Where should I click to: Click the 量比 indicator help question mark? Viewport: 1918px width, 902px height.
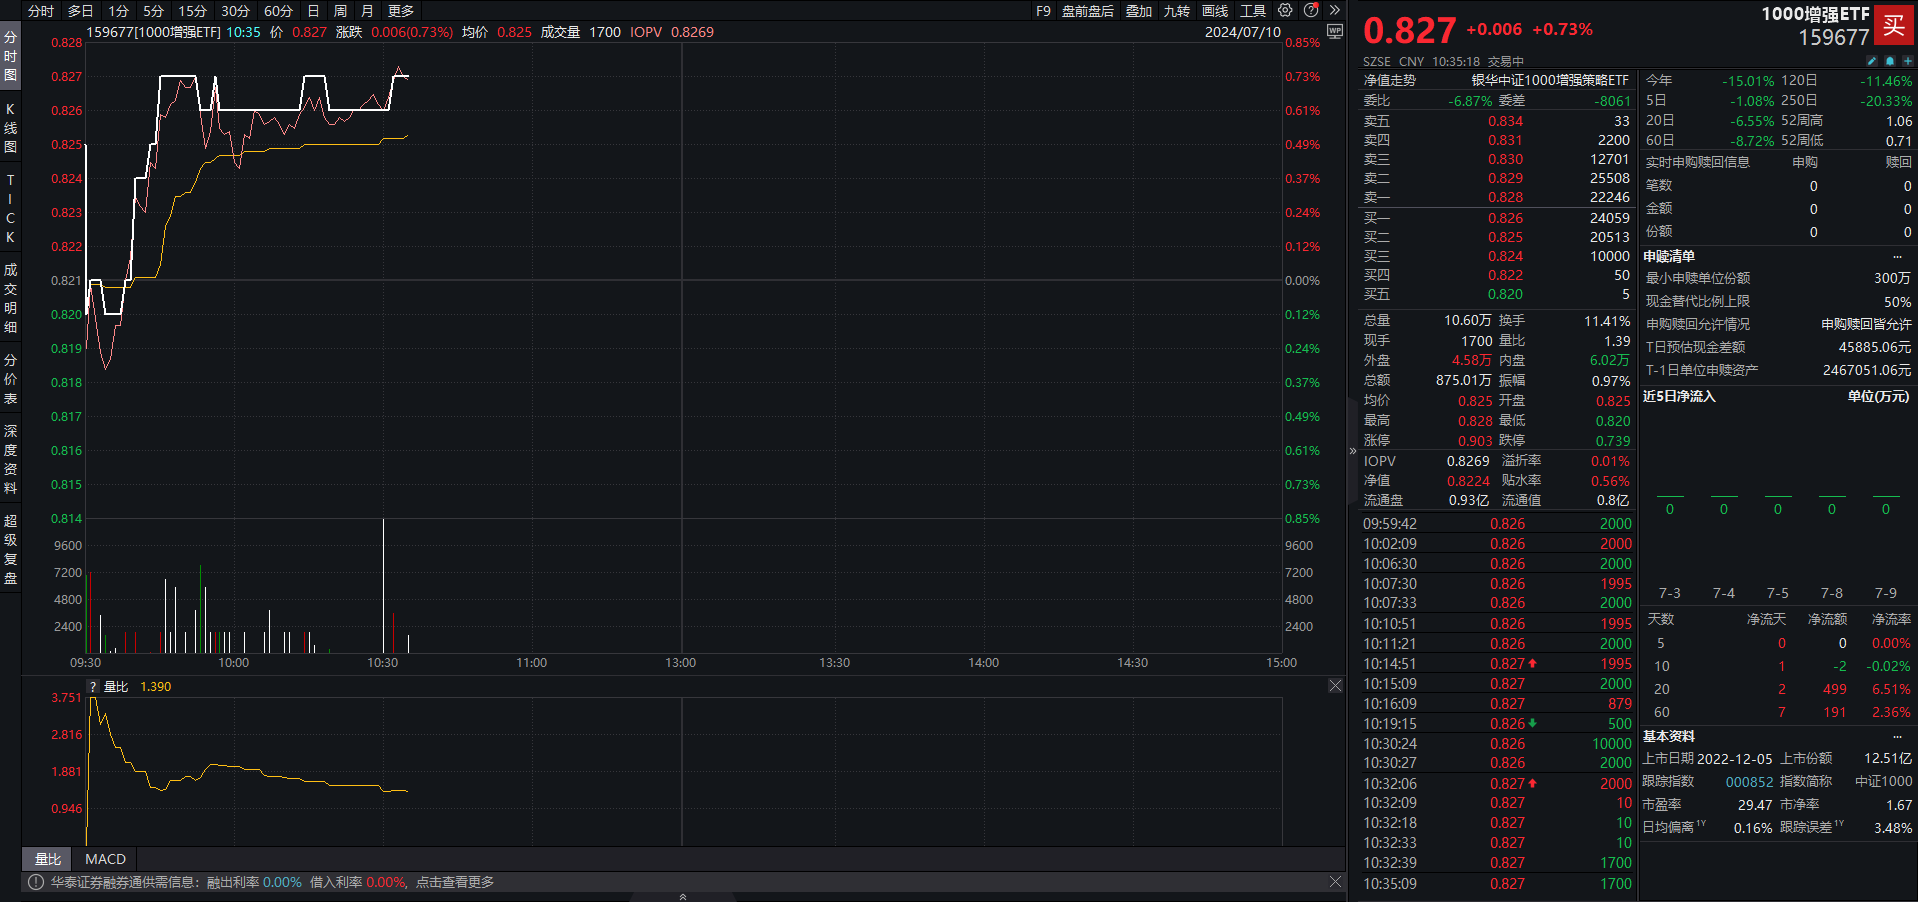(x=93, y=687)
